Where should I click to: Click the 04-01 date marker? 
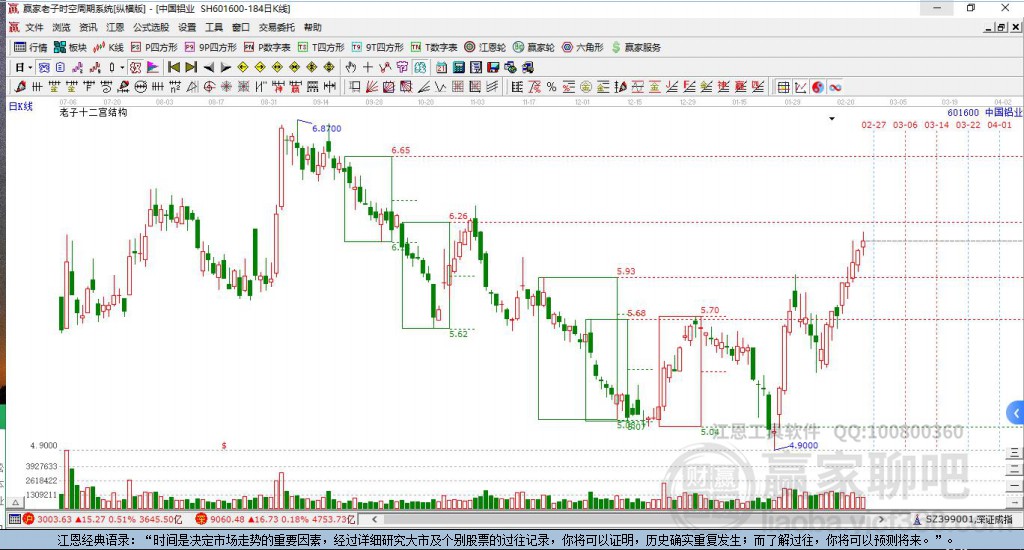999,125
